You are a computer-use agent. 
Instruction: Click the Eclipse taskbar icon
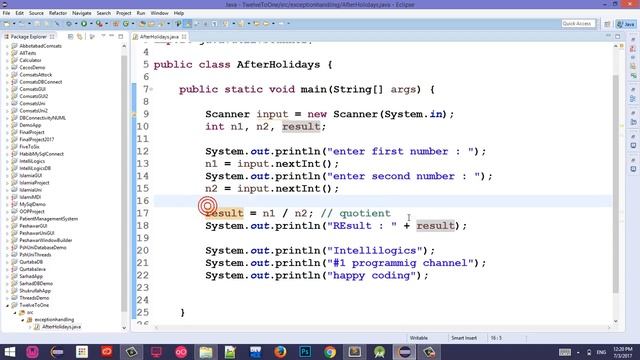(x=404, y=352)
